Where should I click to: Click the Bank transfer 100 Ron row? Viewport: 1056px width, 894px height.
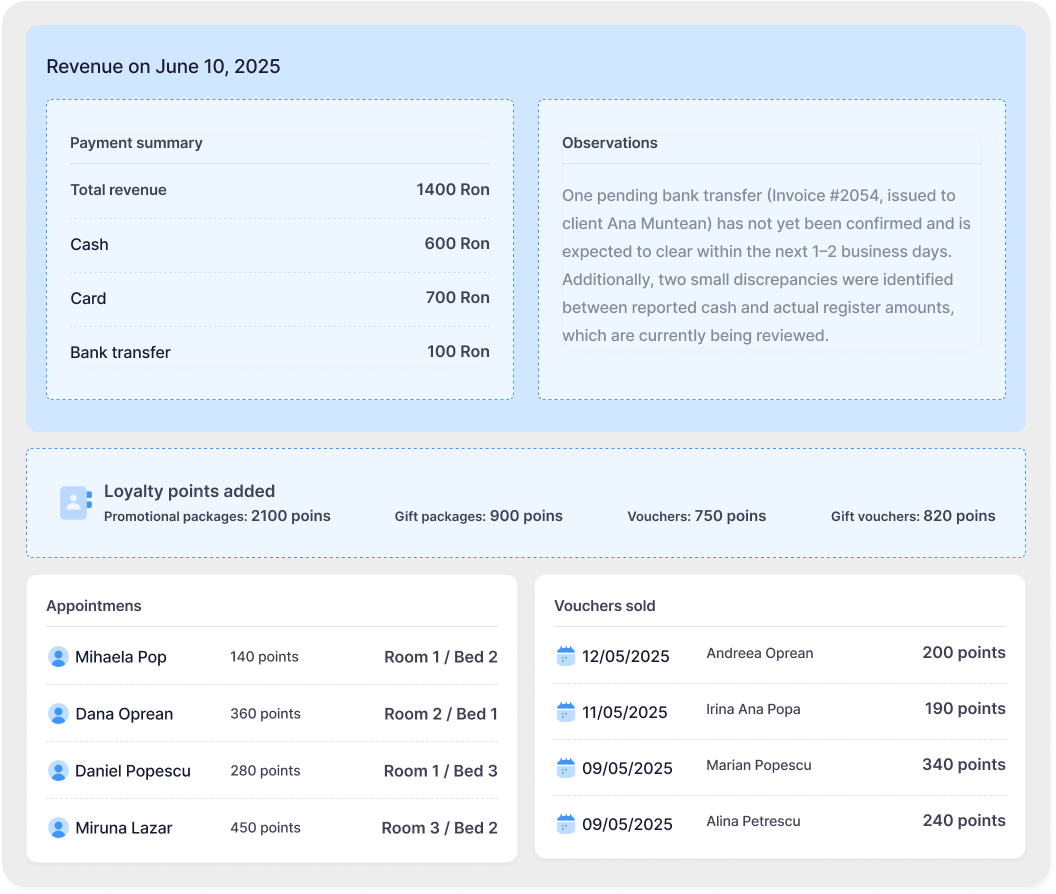coord(279,352)
